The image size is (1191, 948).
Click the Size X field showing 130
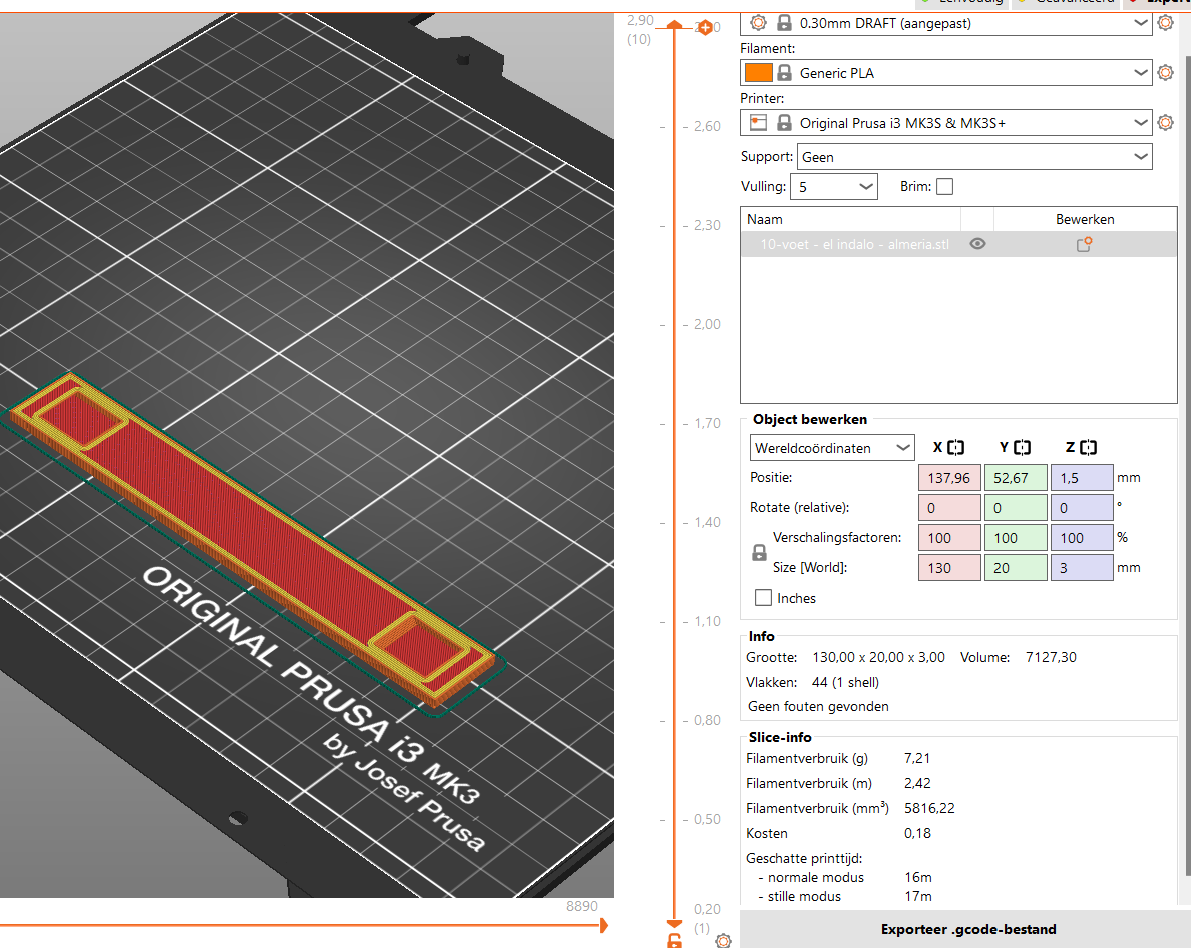[x=949, y=567]
